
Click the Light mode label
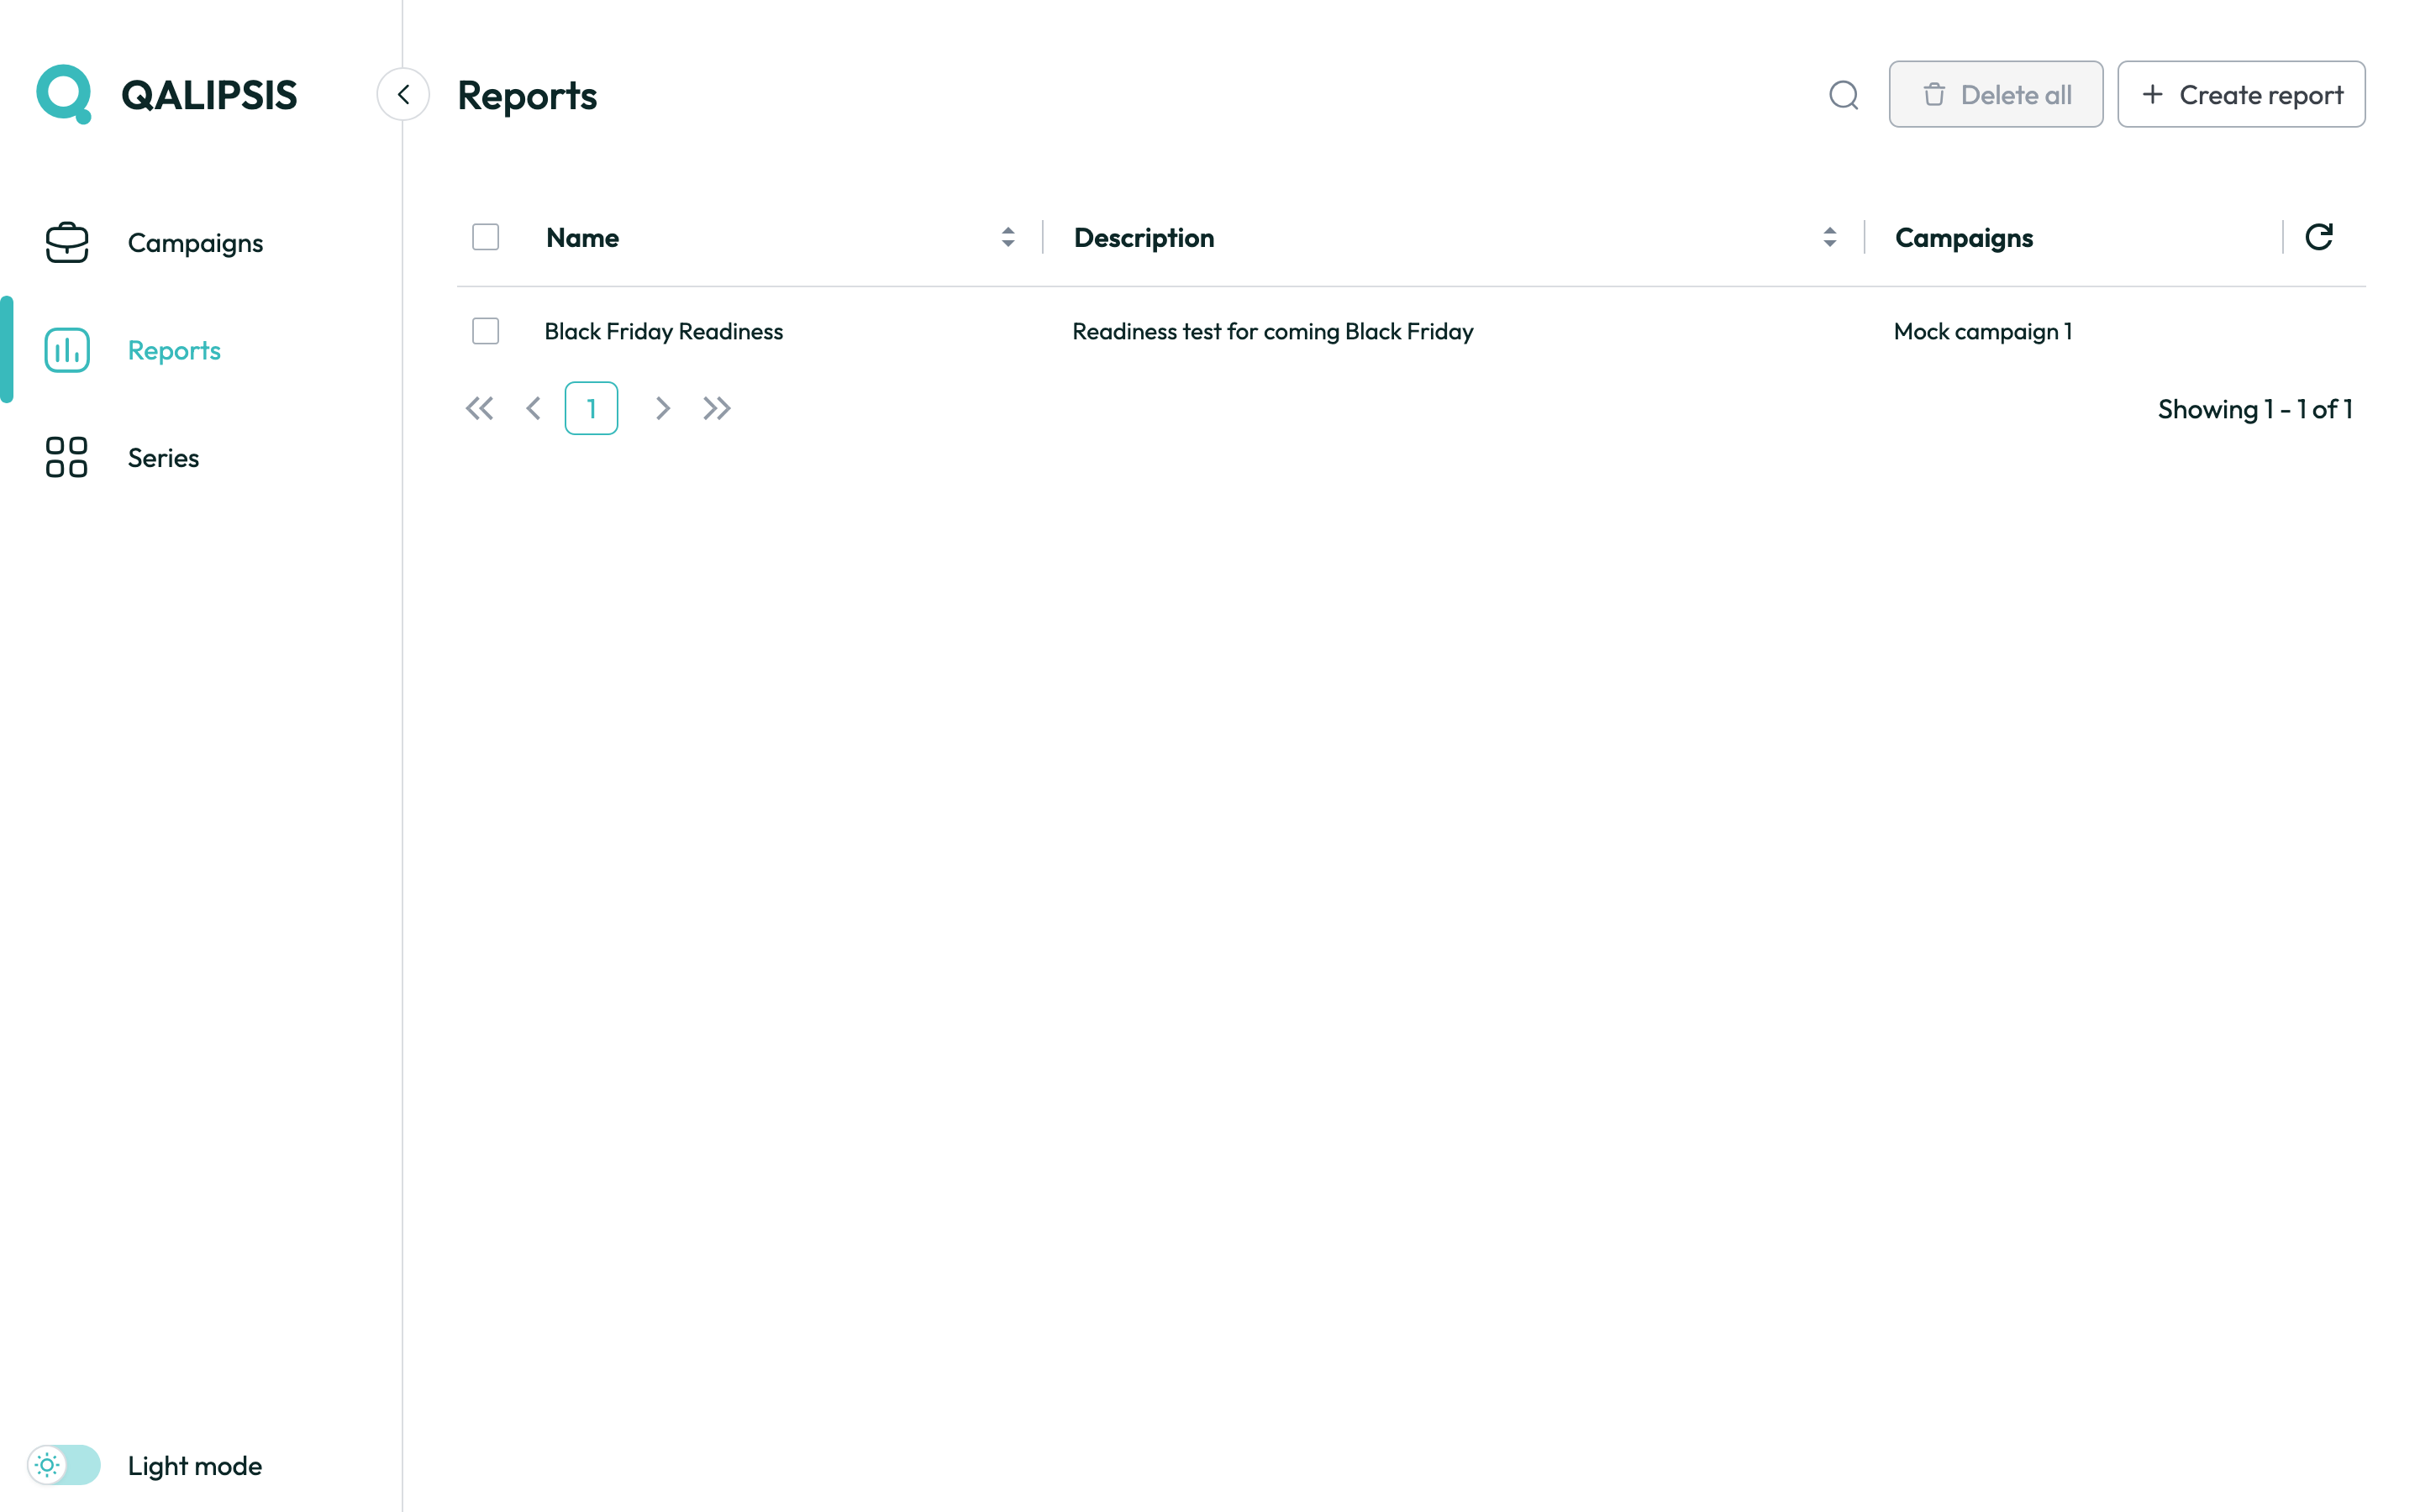[195, 1466]
